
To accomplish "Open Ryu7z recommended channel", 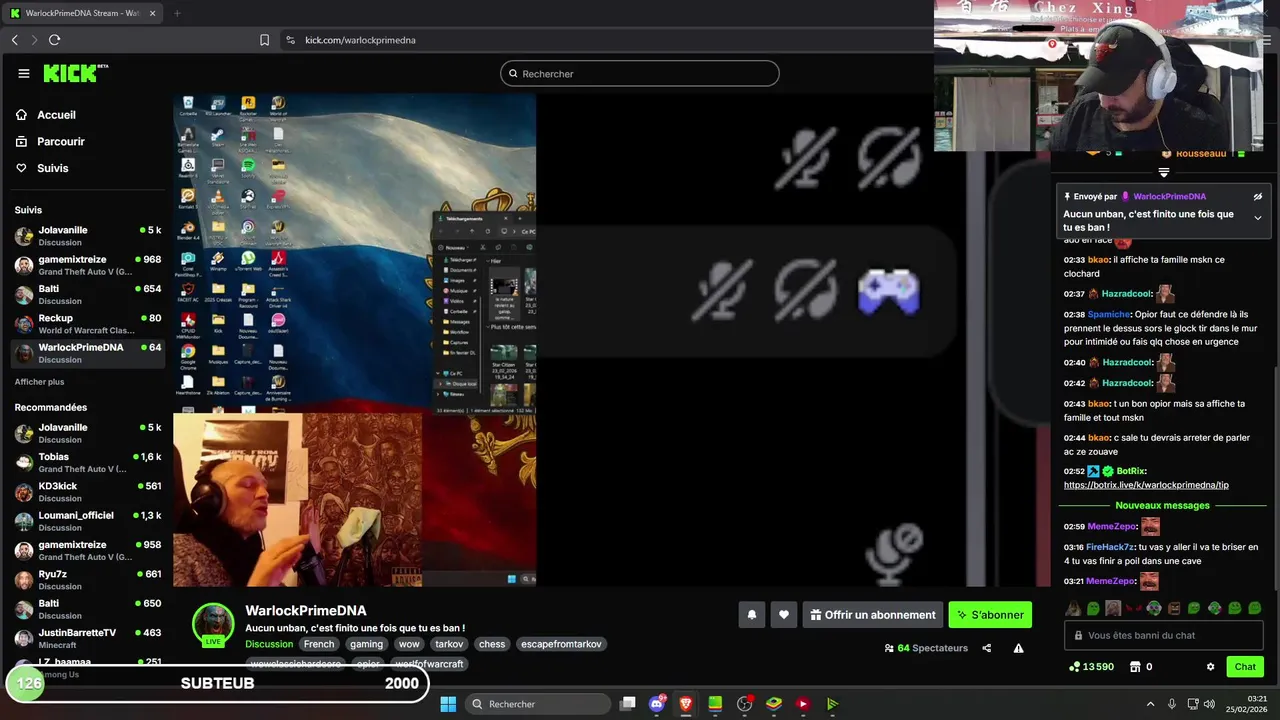I will (x=88, y=580).
